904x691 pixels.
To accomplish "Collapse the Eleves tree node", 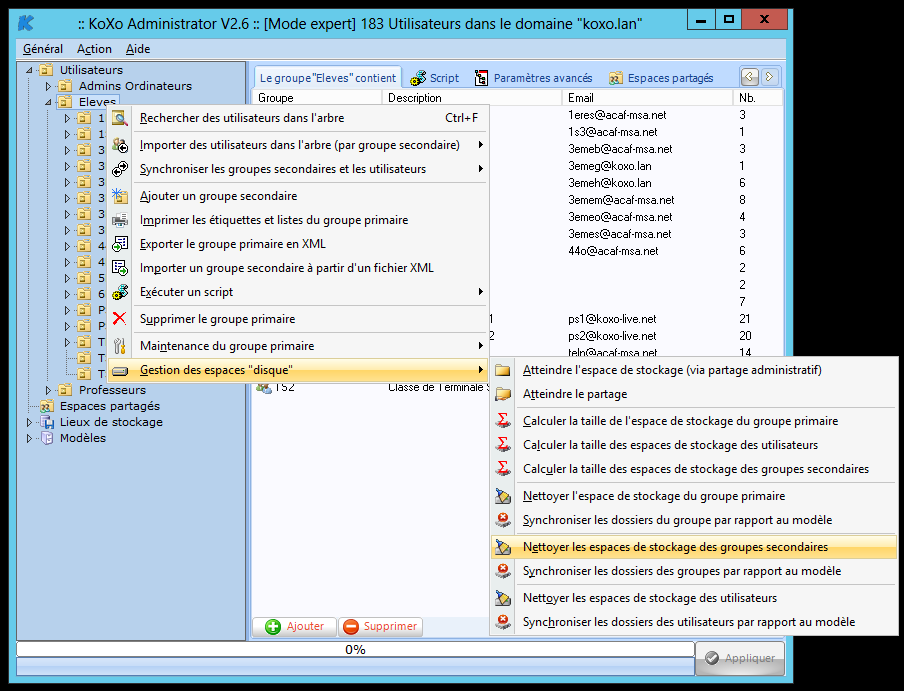I will (48, 103).
